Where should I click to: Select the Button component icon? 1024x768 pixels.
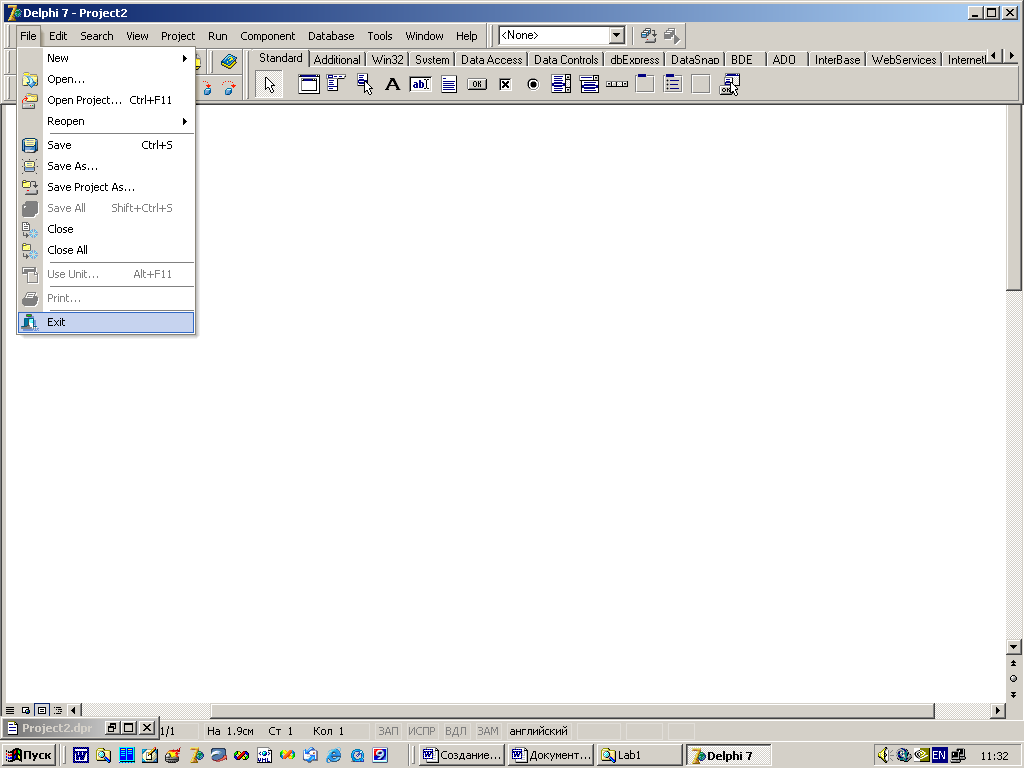coord(477,84)
